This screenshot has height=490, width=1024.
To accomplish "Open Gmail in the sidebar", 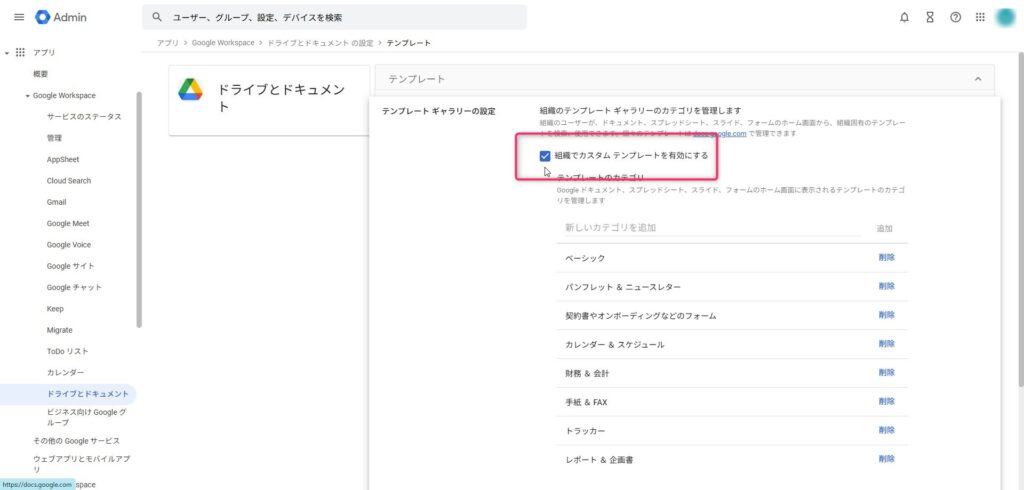I will [56, 203].
